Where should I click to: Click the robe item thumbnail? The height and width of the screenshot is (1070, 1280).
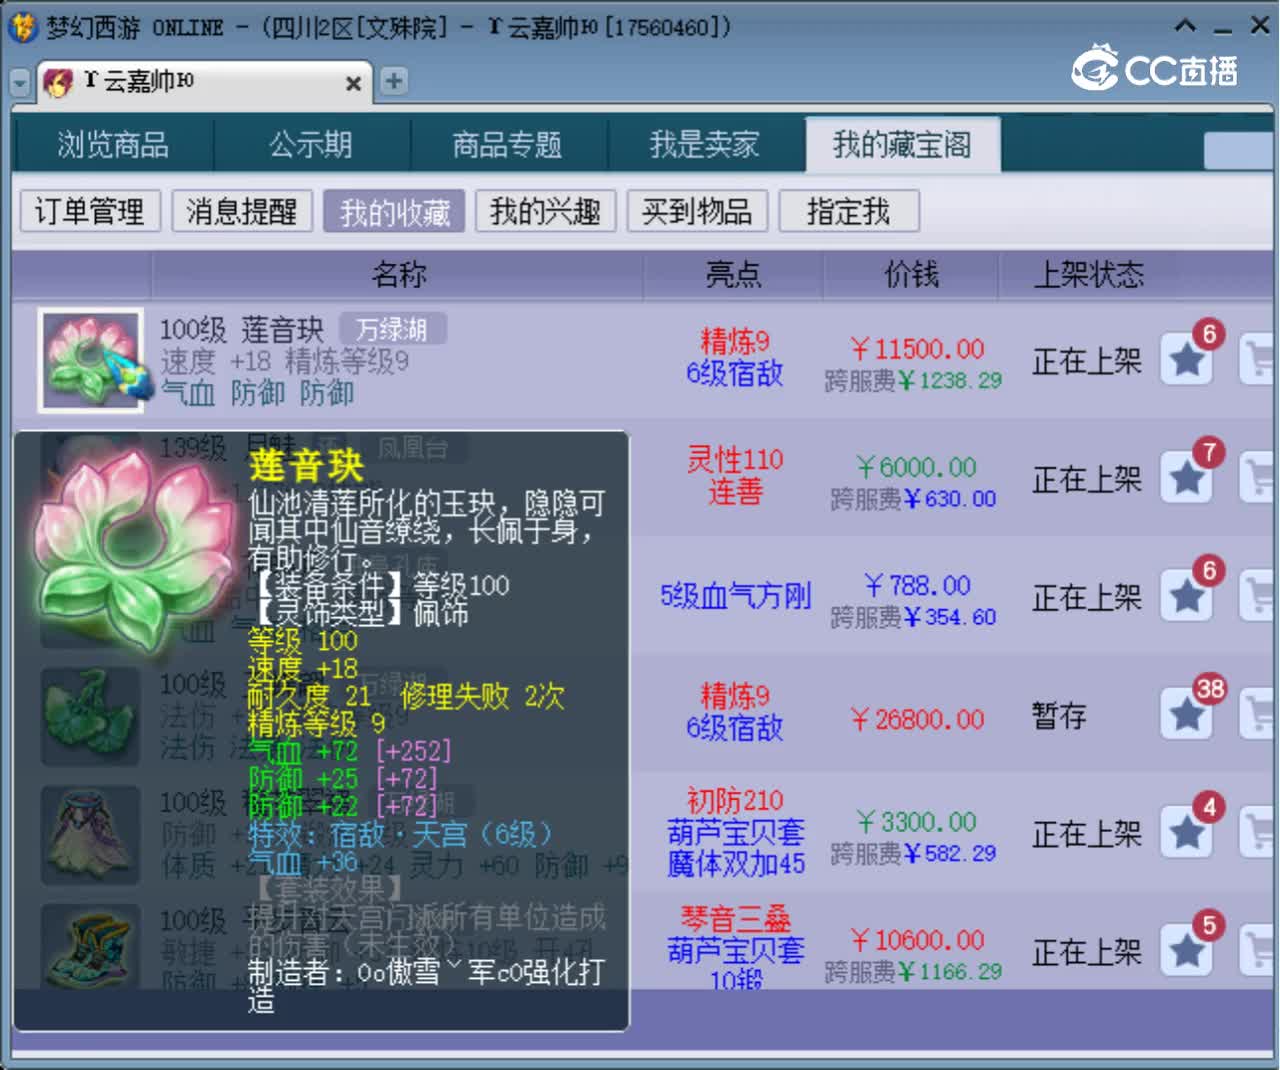pos(90,834)
